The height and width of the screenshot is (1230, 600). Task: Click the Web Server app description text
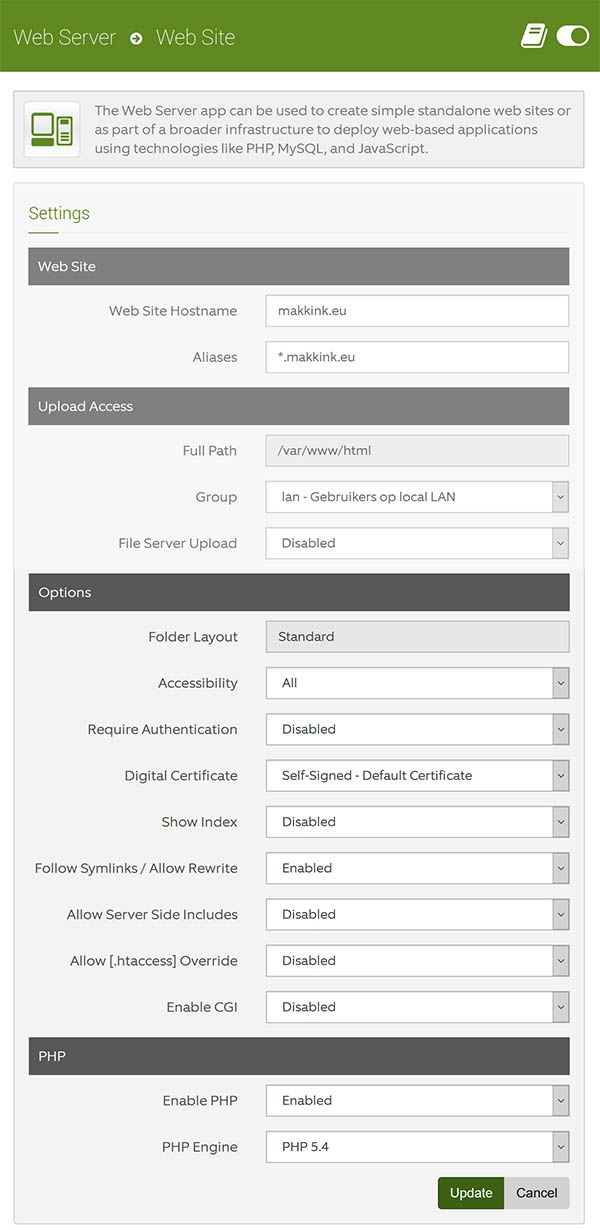tap(333, 130)
